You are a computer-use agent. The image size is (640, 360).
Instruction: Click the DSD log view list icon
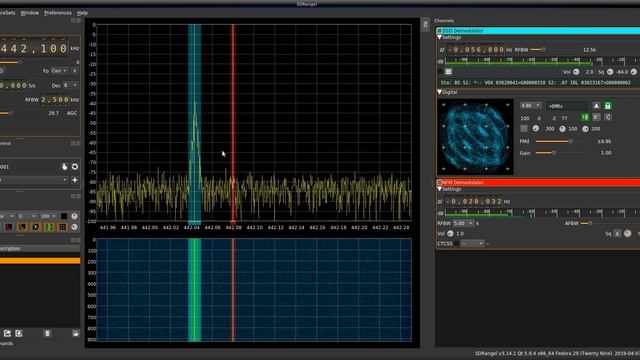coord(448,72)
